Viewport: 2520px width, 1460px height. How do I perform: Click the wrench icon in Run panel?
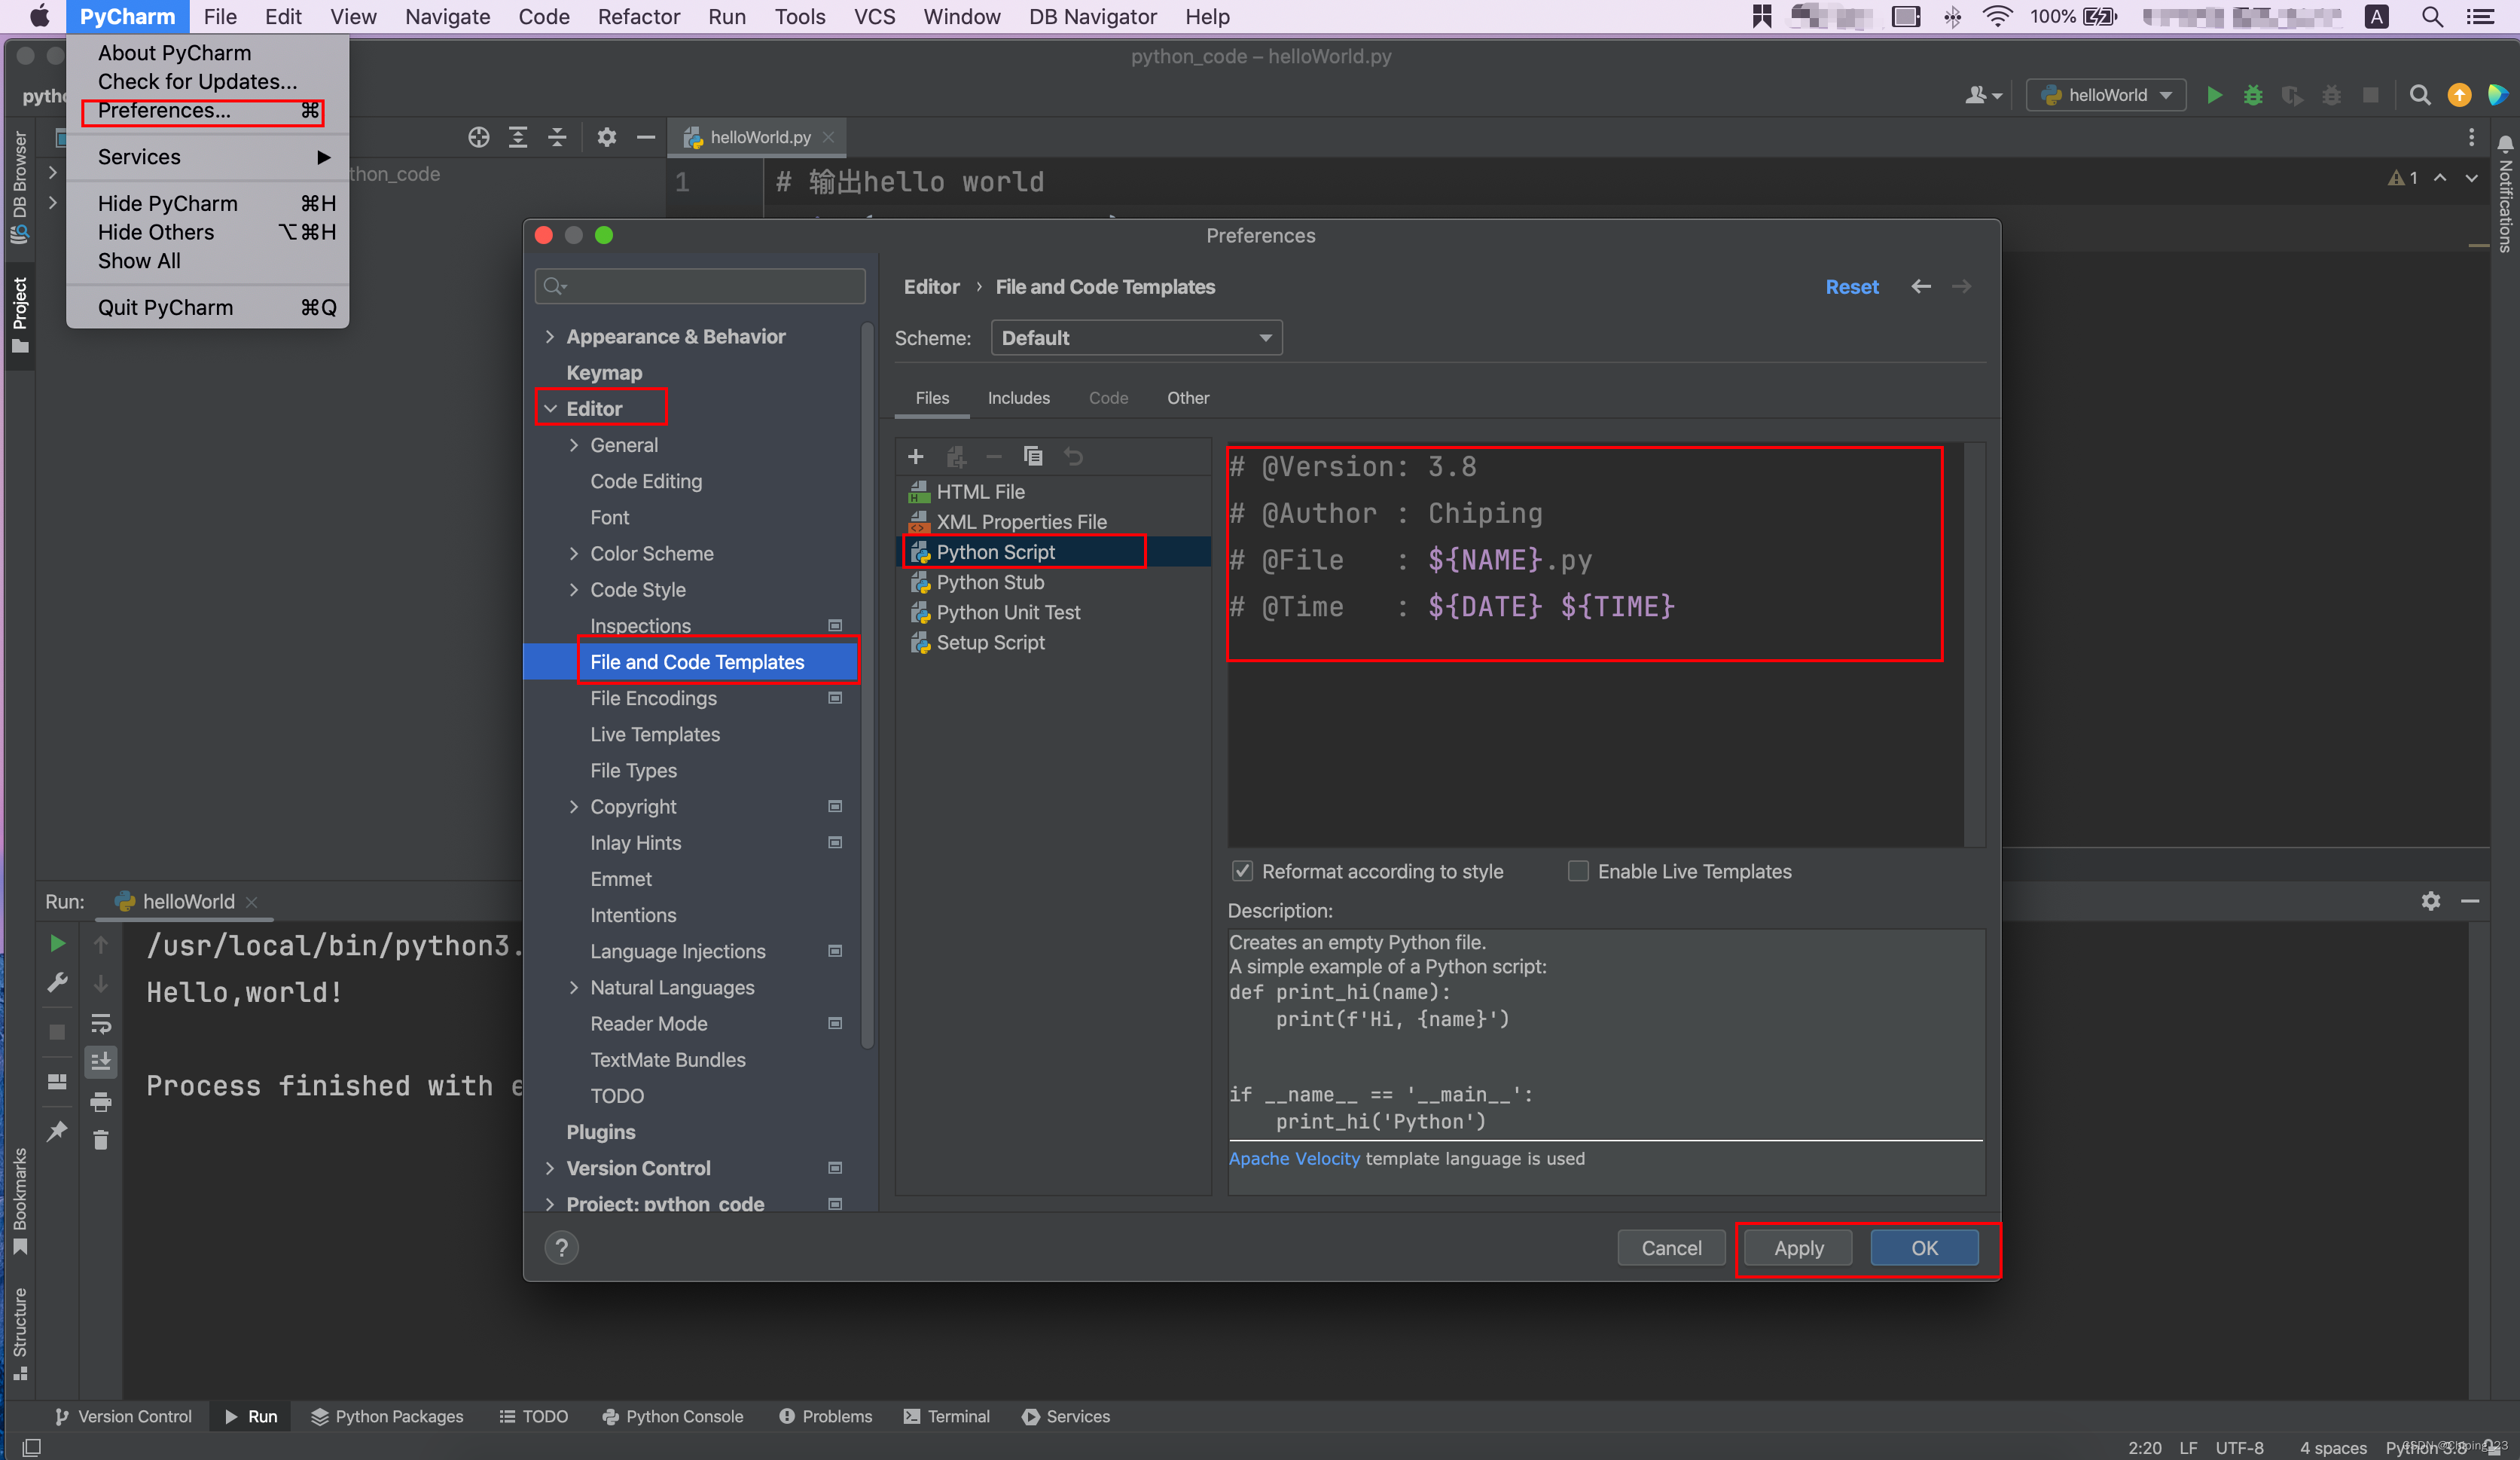57,982
